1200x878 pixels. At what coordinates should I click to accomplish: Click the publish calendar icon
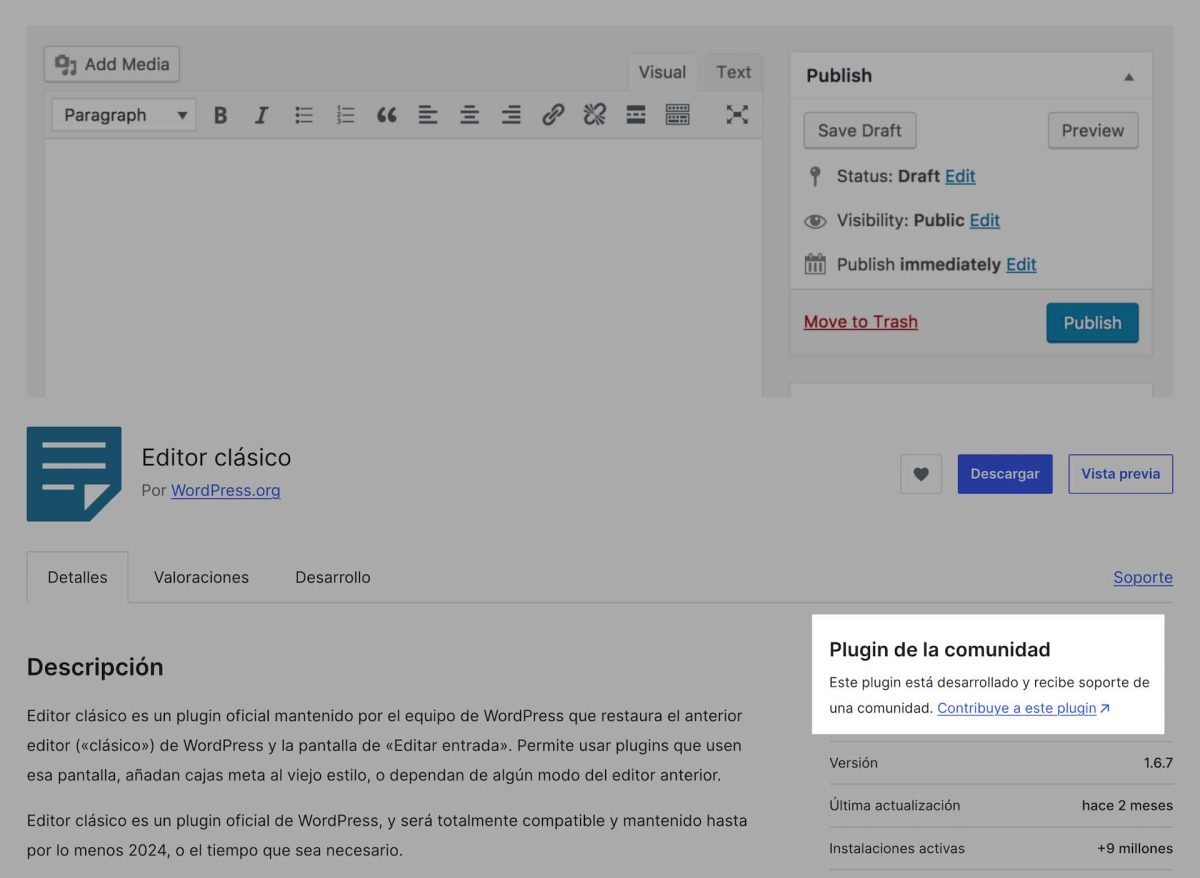pyautogui.click(x=815, y=264)
